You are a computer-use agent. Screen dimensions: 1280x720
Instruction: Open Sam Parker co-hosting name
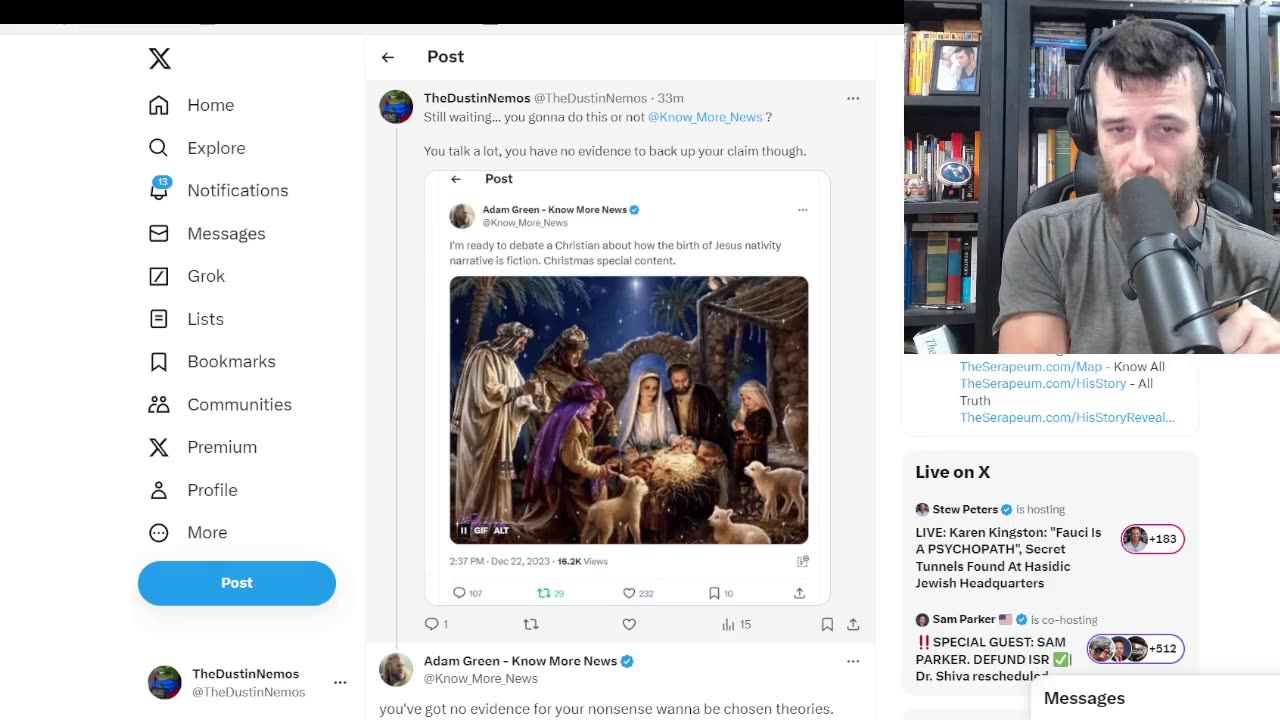click(964, 620)
